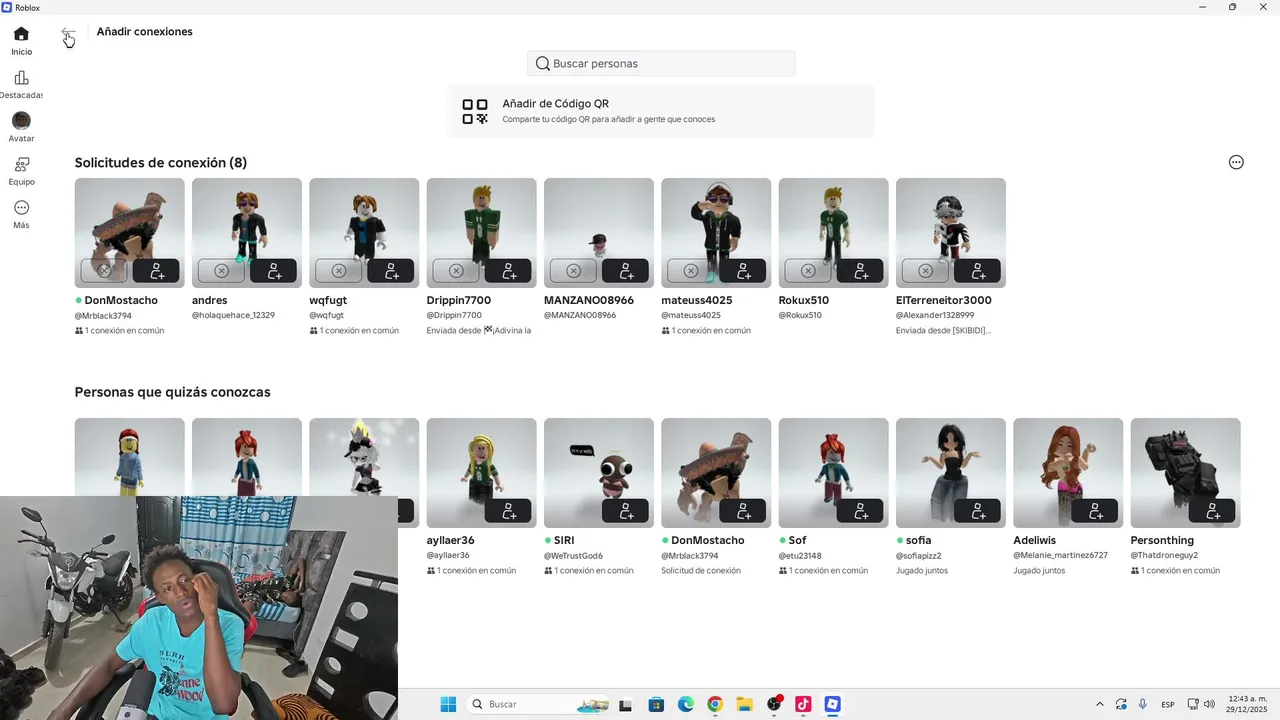1280x720 pixels.
Task: Accept wqfugt's connection request
Action: pyautogui.click(x=390, y=271)
